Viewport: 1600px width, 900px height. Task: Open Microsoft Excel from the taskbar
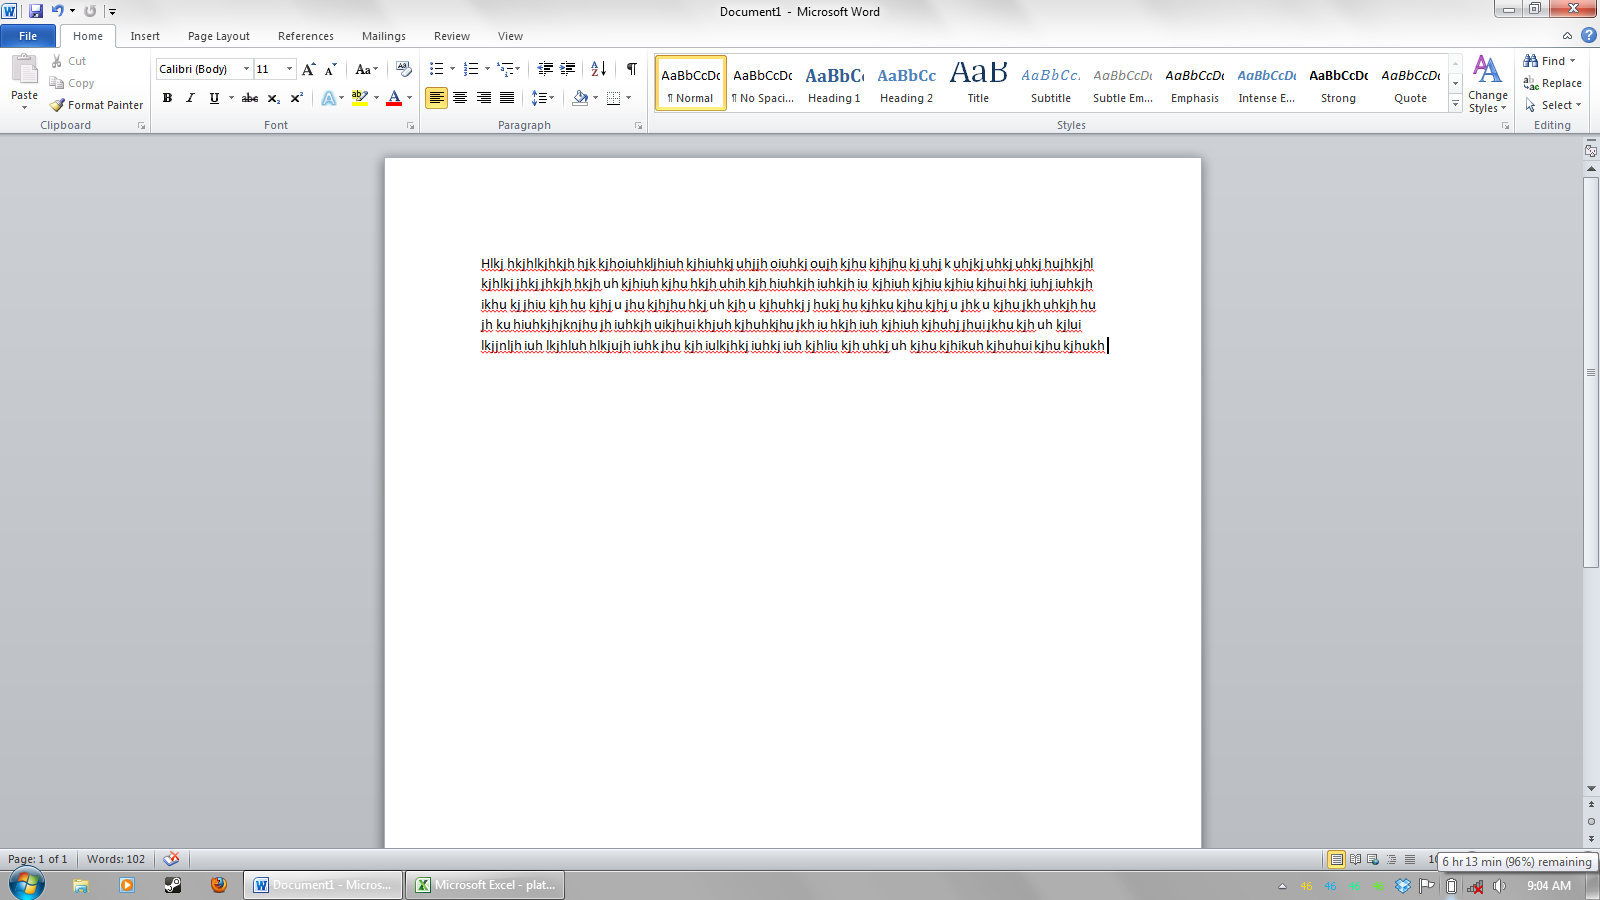click(x=485, y=885)
